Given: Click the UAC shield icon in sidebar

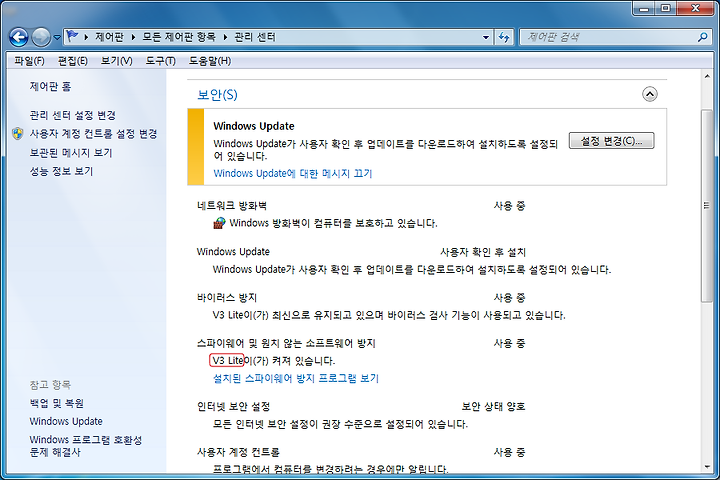Looking at the screenshot, I should coord(17,134).
